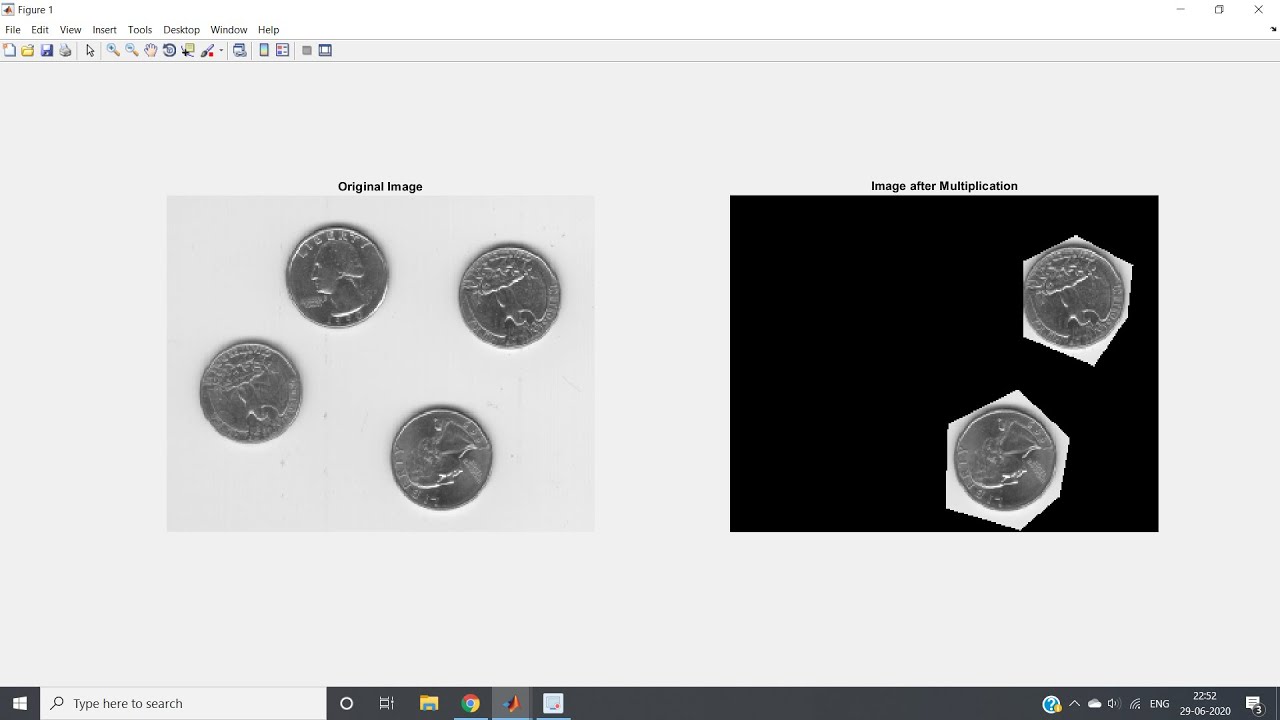Open the Window menu
1280x720 pixels.
click(x=229, y=30)
